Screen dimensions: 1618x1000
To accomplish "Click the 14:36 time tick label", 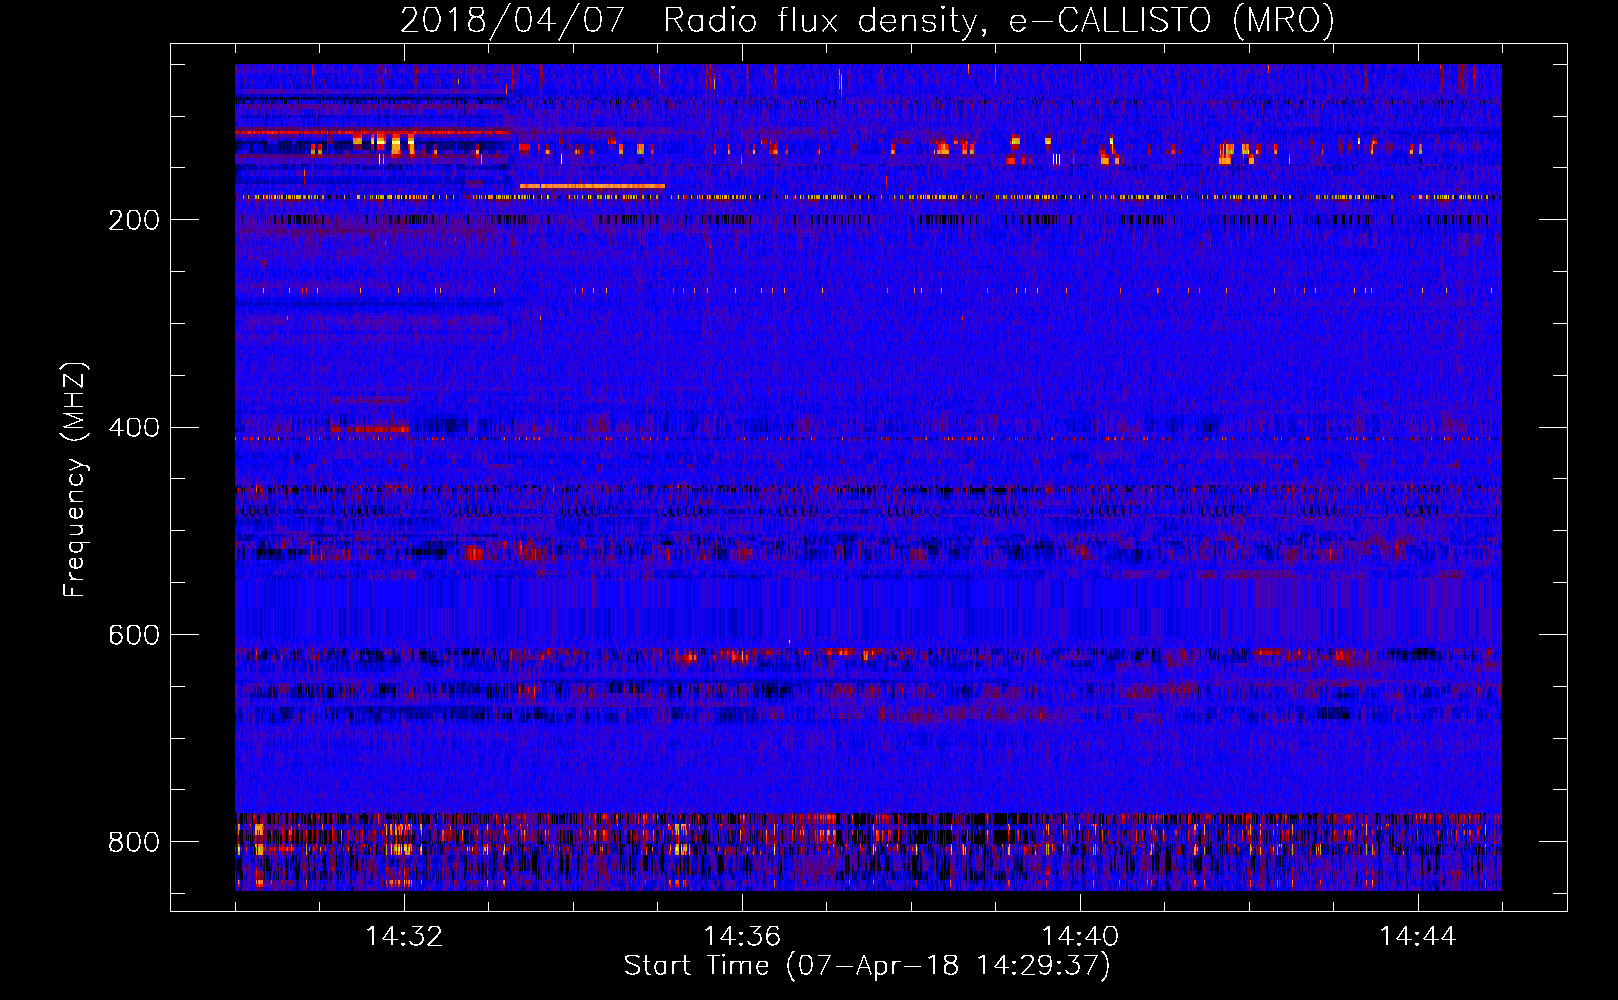I will tap(742, 937).
